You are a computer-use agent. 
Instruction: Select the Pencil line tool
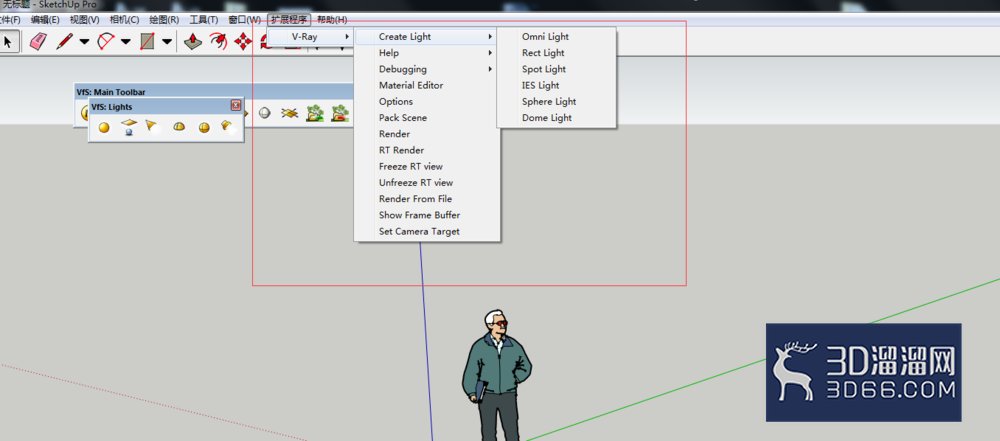click(x=64, y=41)
